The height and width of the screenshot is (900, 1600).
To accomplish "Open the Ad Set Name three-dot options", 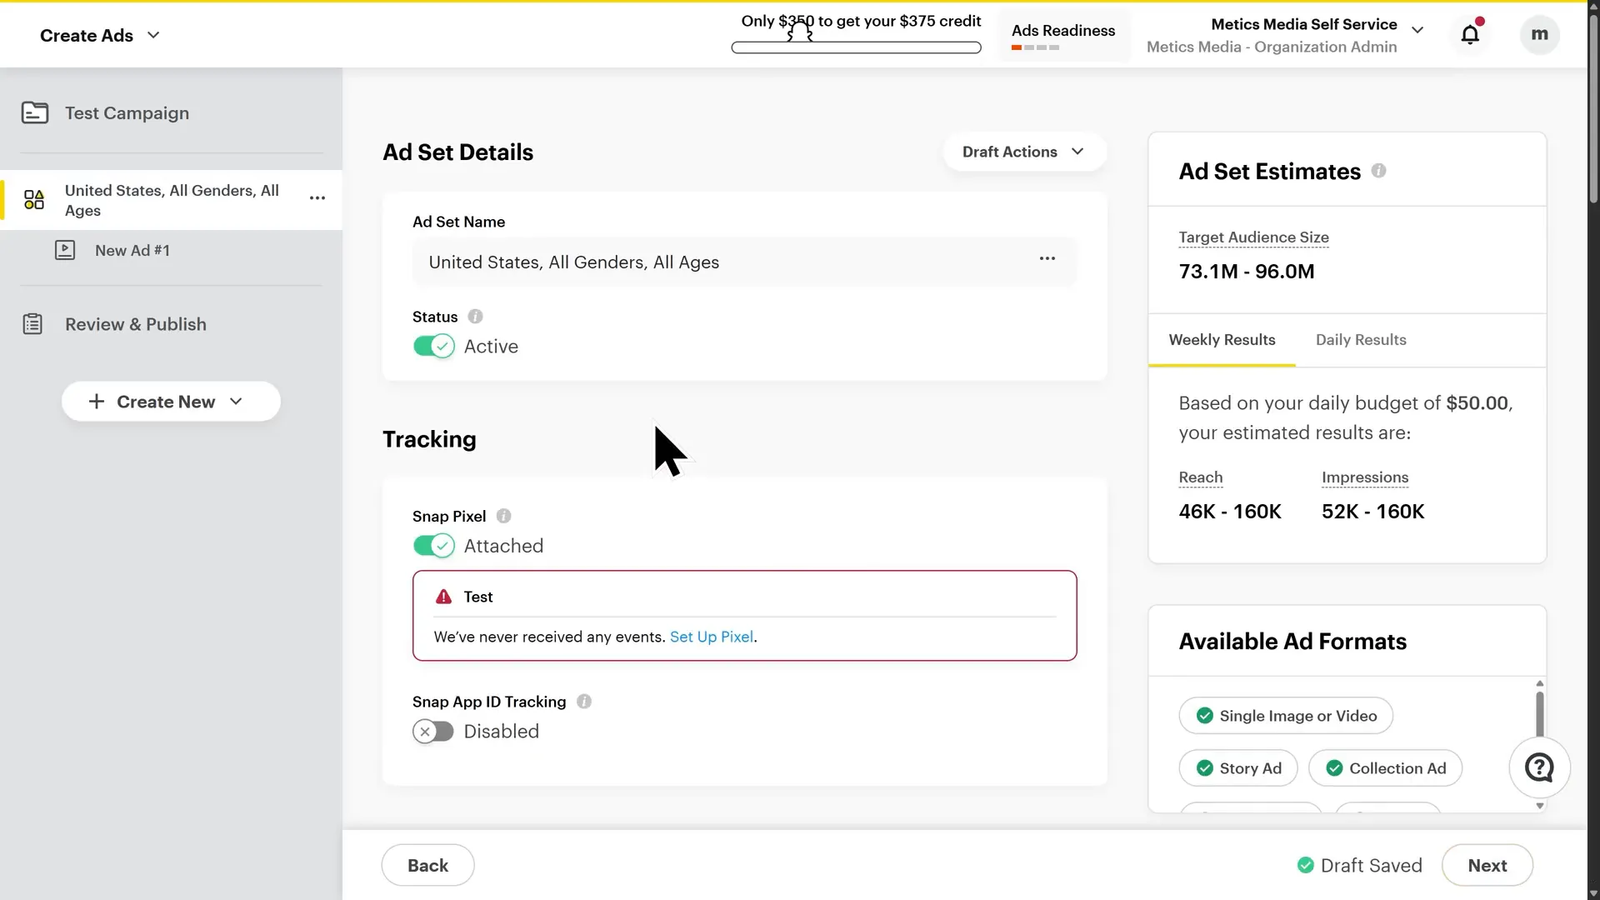I will (1047, 259).
